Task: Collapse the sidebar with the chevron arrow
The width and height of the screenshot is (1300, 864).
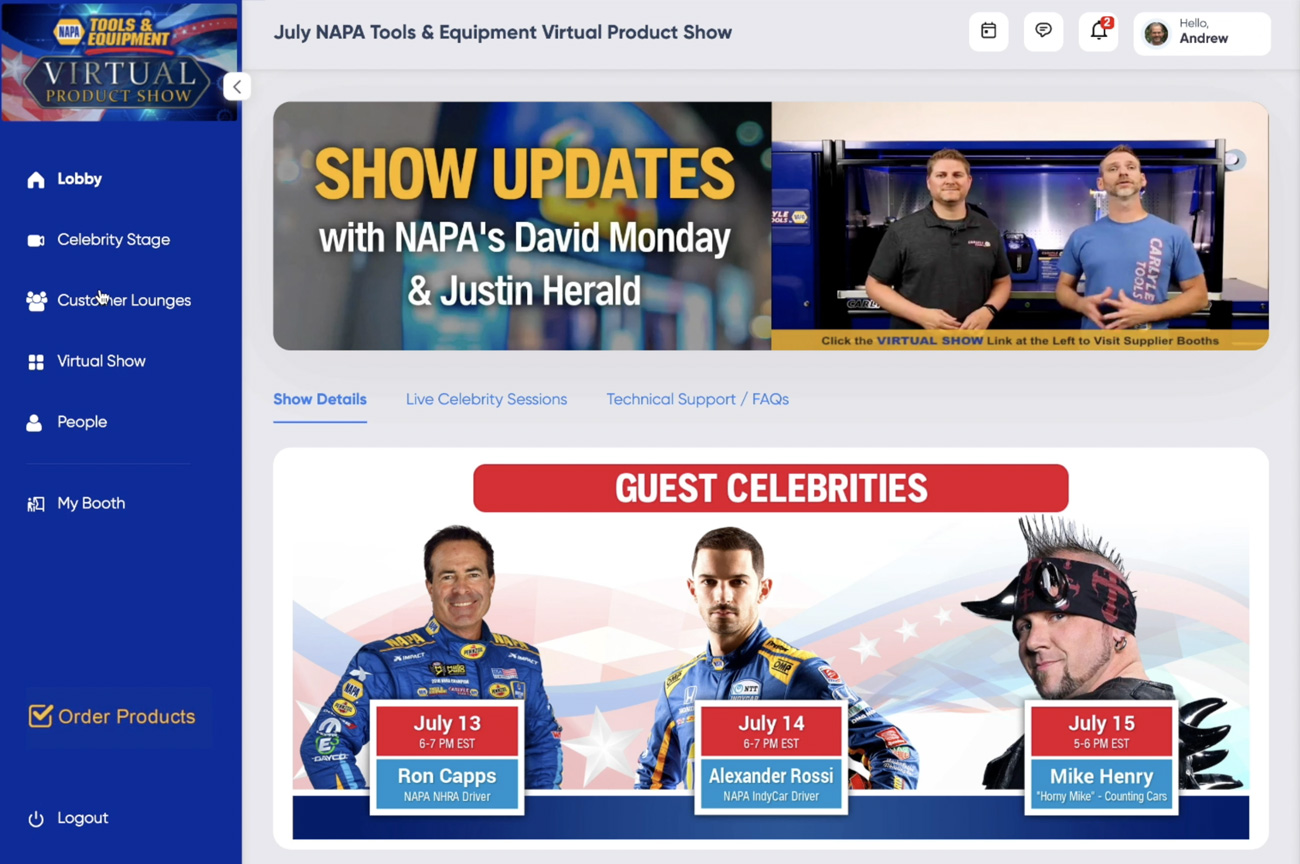Action: point(237,87)
